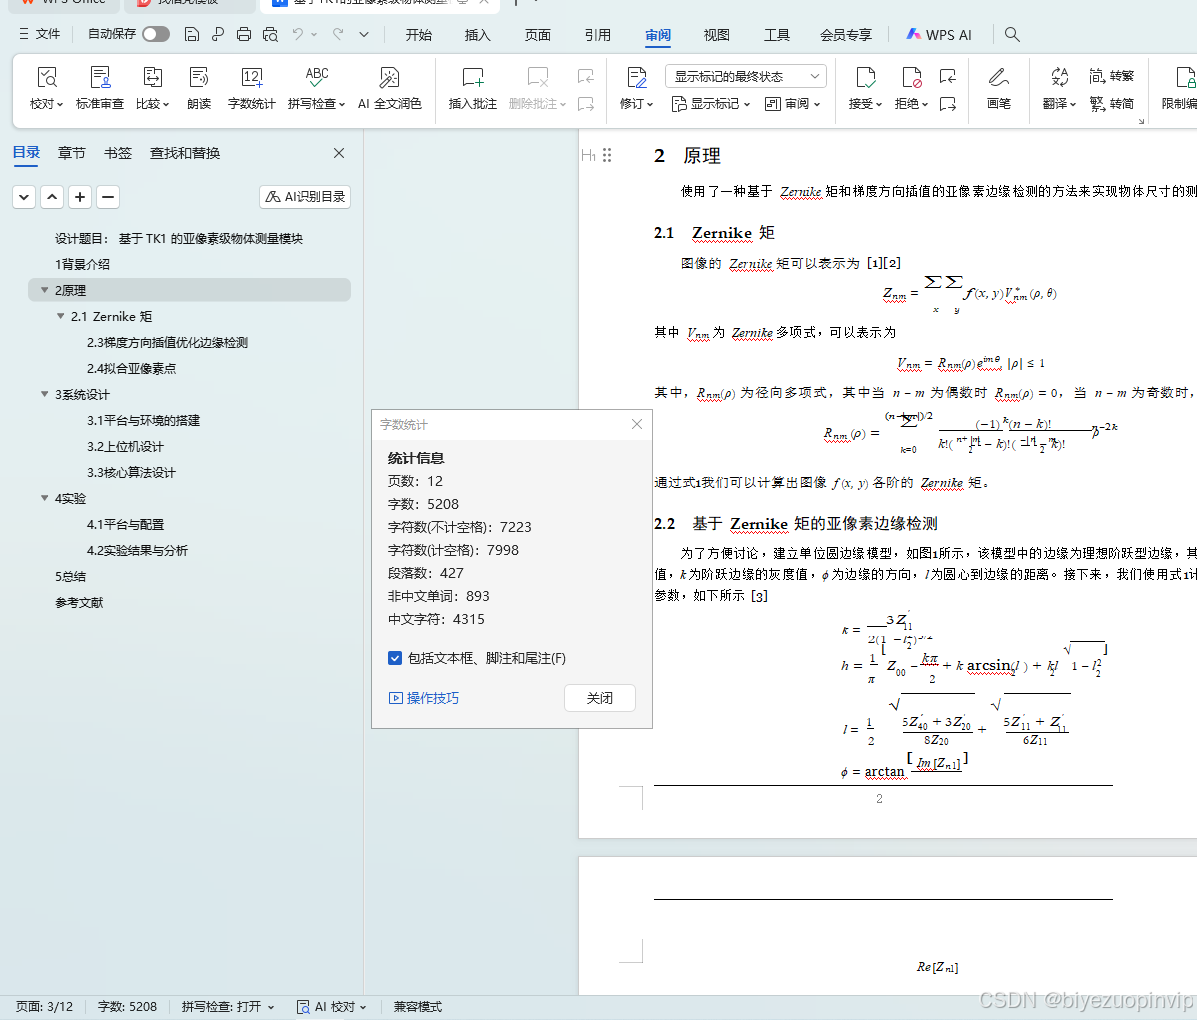This screenshot has height=1020, width=1197.
Task: Click the plus button in outline panel
Action: pos(80,197)
